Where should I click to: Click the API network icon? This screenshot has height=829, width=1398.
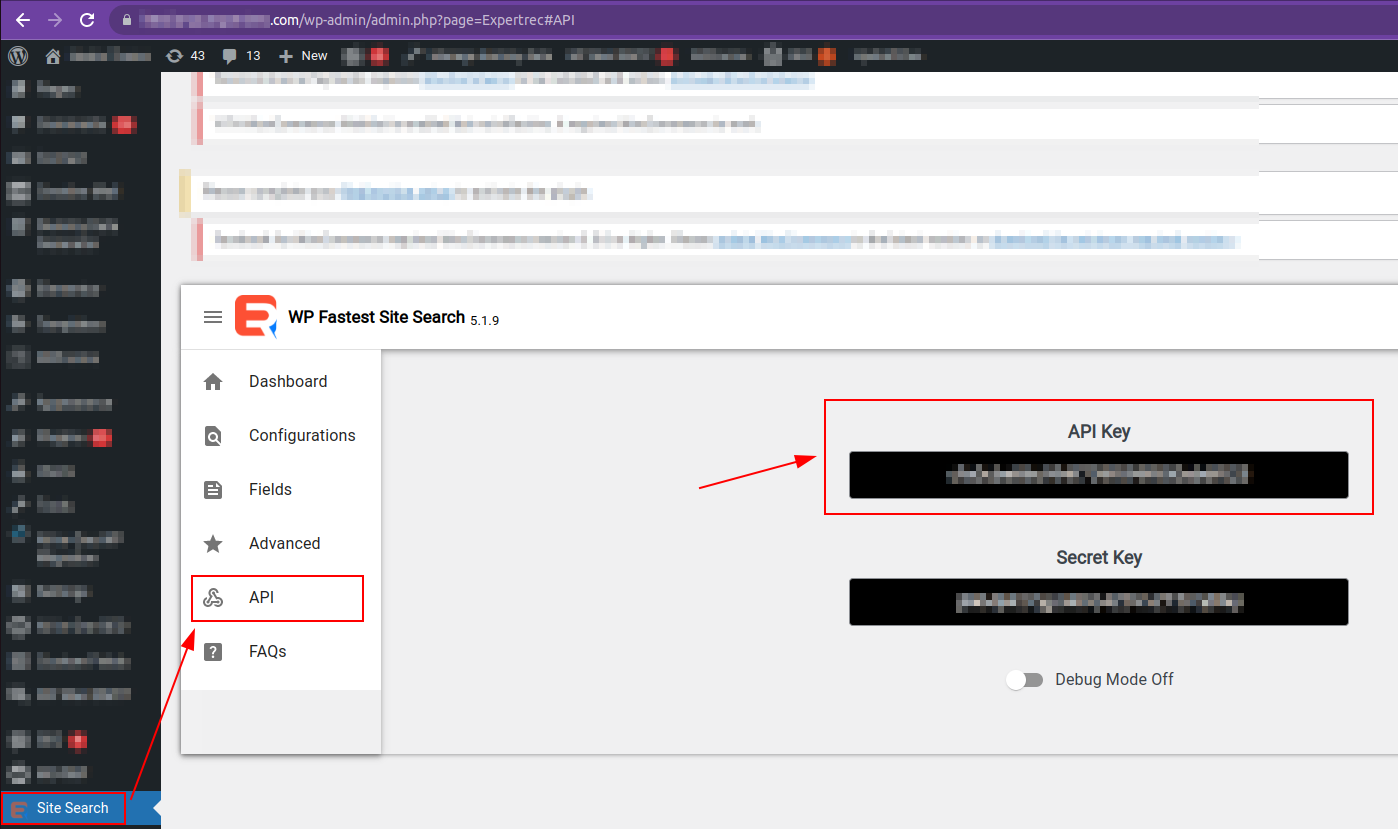click(212, 597)
